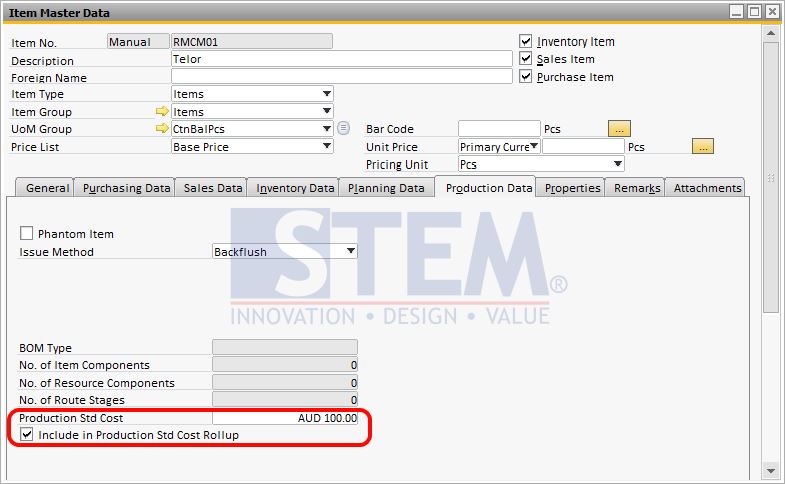
Task: Select the Planning Data tab
Action: (x=386, y=188)
